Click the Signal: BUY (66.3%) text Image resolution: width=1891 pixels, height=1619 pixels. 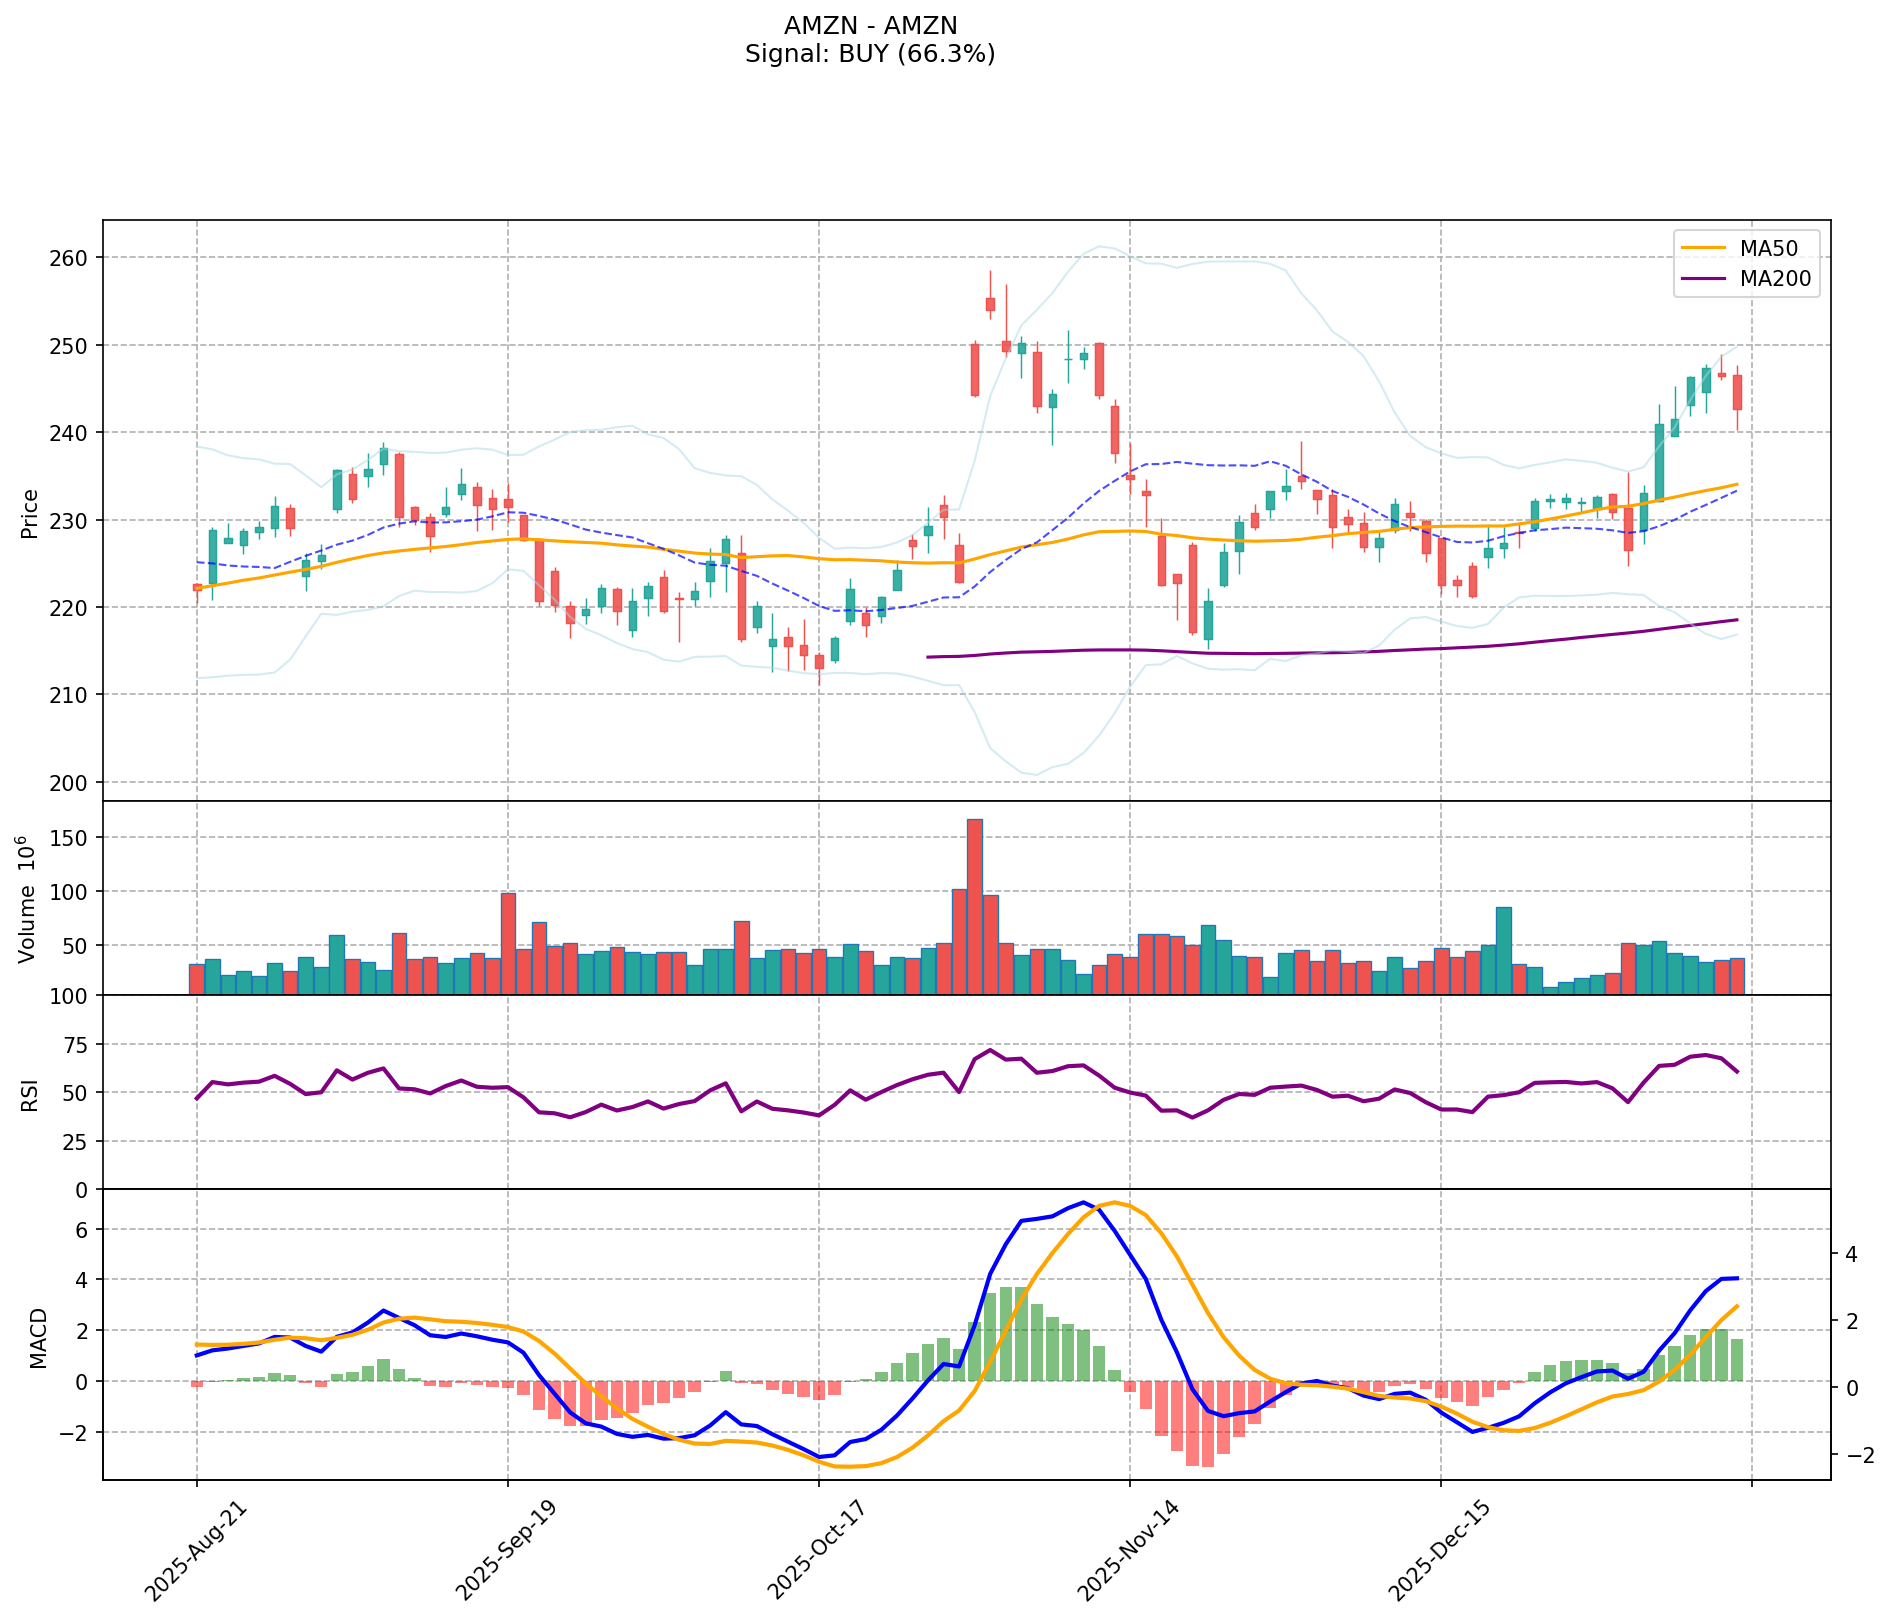coord(870,54)
